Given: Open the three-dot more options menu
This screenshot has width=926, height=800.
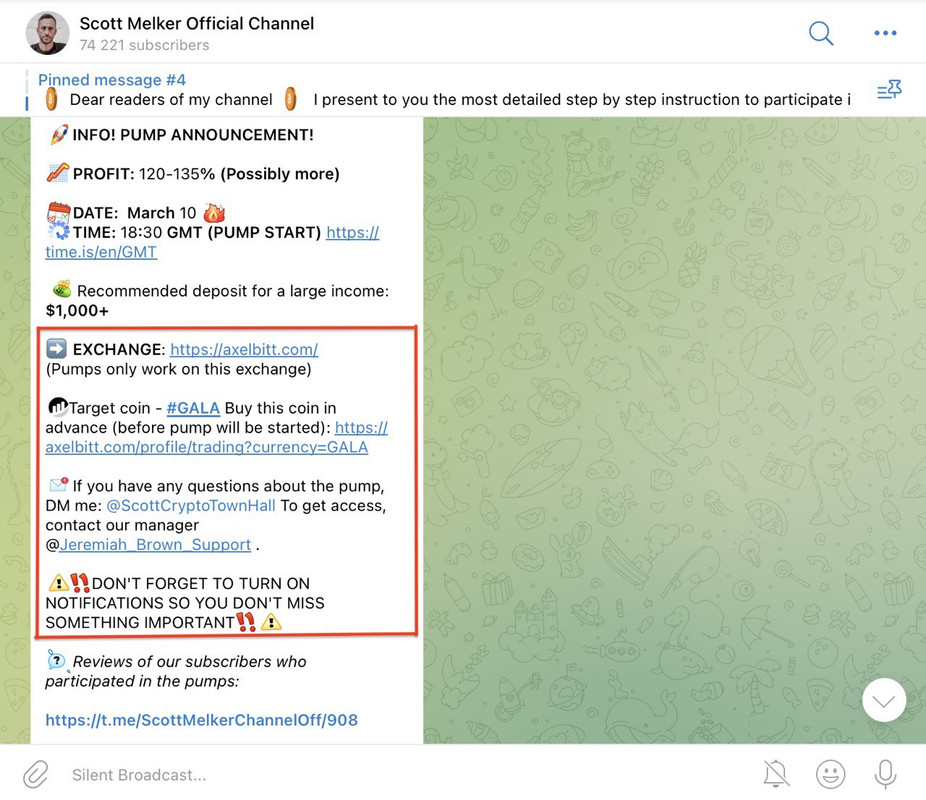Looking at the screenshot, I should click(x=885, y=33).
